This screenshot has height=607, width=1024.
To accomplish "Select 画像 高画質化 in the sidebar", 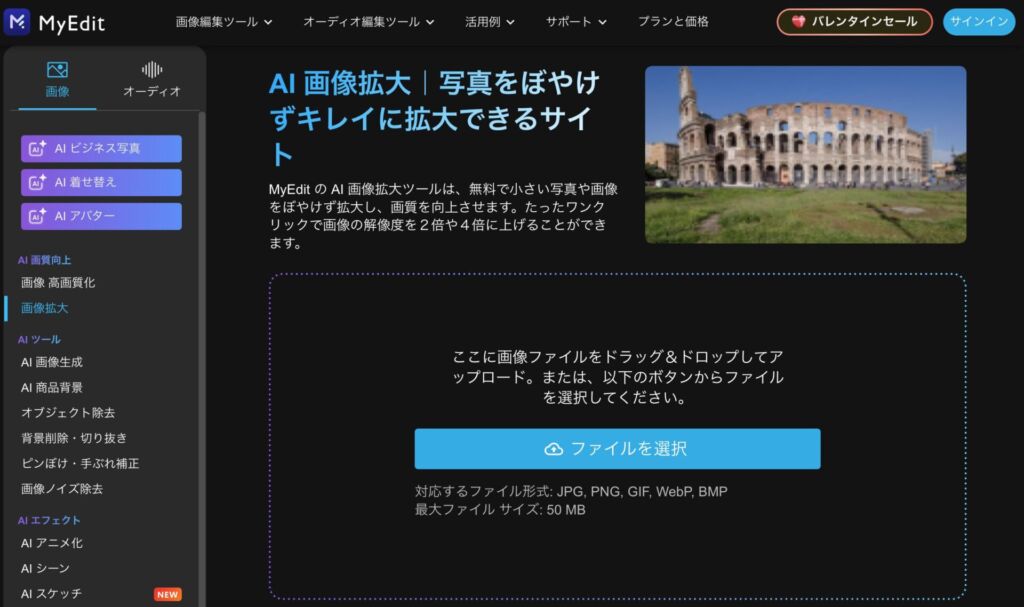I will point(58,283).
